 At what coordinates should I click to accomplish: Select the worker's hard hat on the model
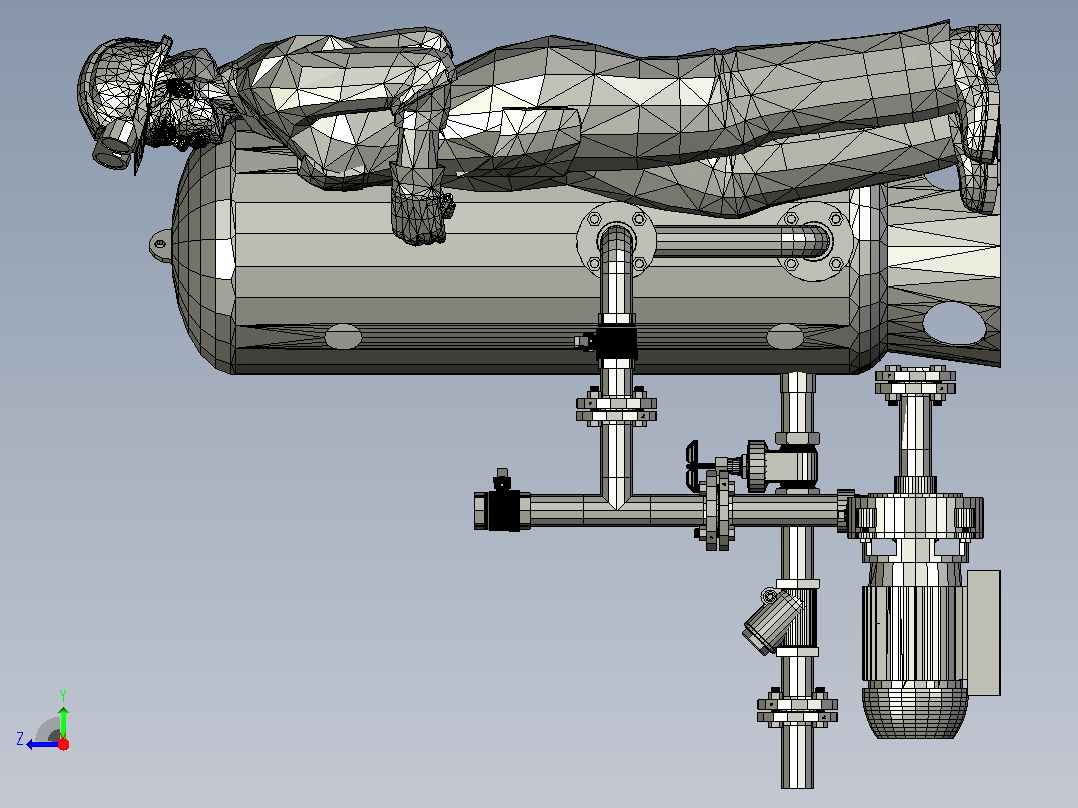pos(122,86)
